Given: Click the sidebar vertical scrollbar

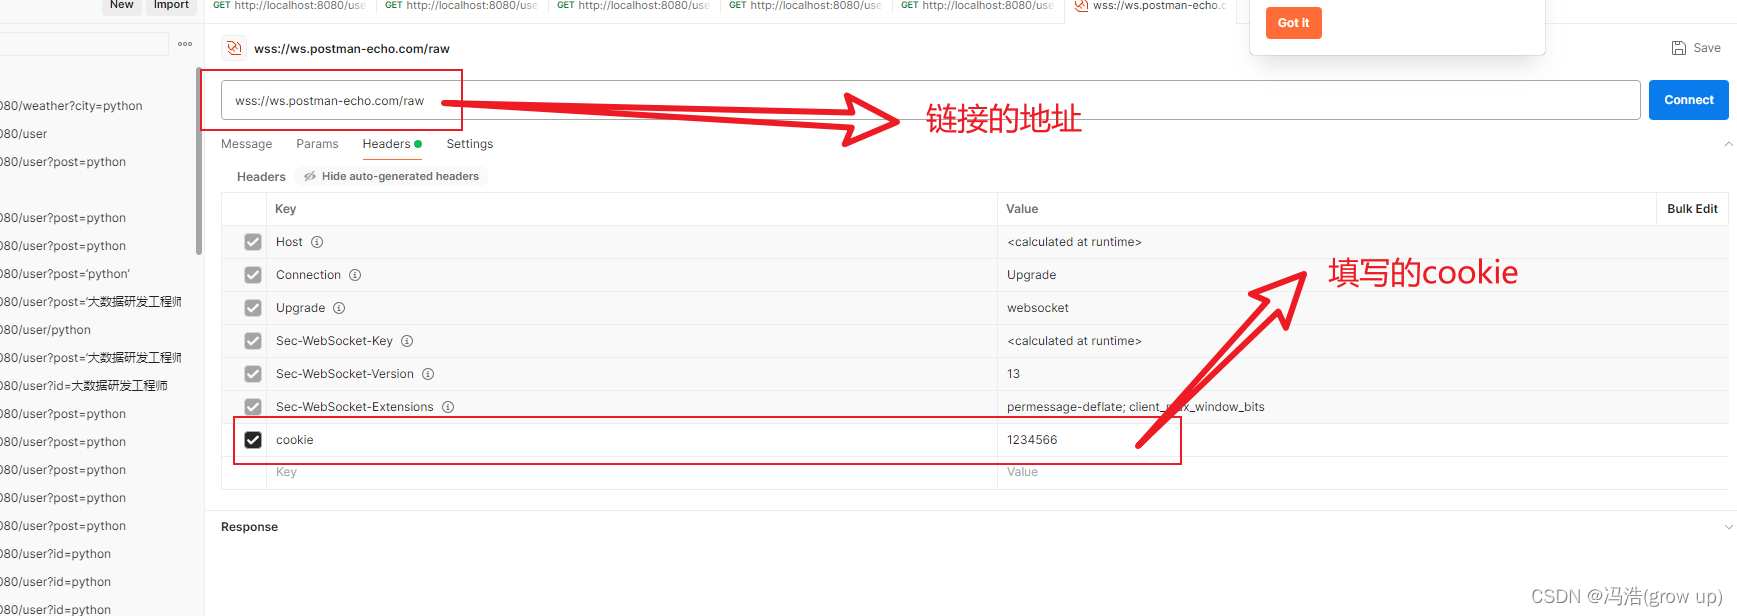Looking at the screenshot, I should (x=199, y=160).
